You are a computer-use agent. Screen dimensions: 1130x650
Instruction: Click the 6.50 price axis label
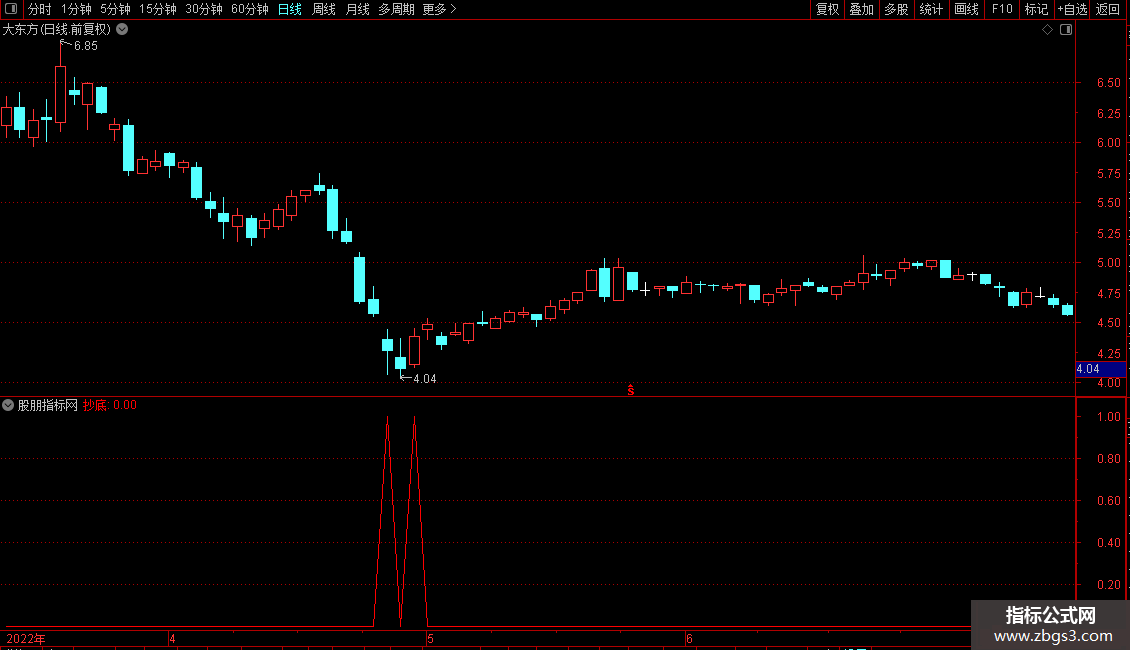pyautogui.click(x=1108, y=83)
